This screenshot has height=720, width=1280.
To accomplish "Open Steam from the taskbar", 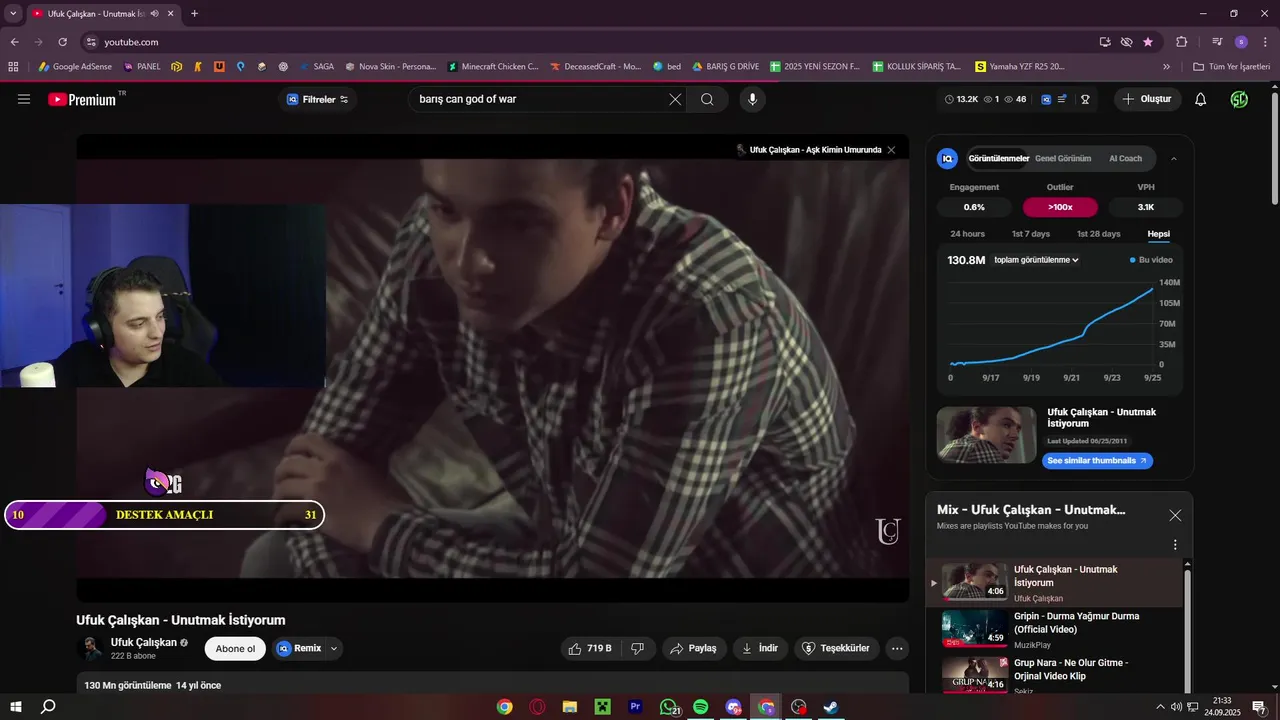I will (x=831, y=707).
